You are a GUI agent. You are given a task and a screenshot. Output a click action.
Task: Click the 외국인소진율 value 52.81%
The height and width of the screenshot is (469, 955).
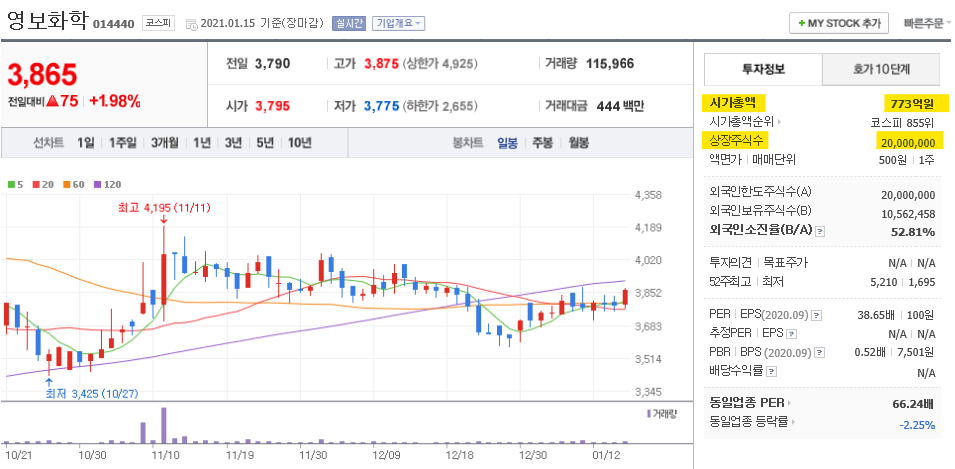(911, 231)
